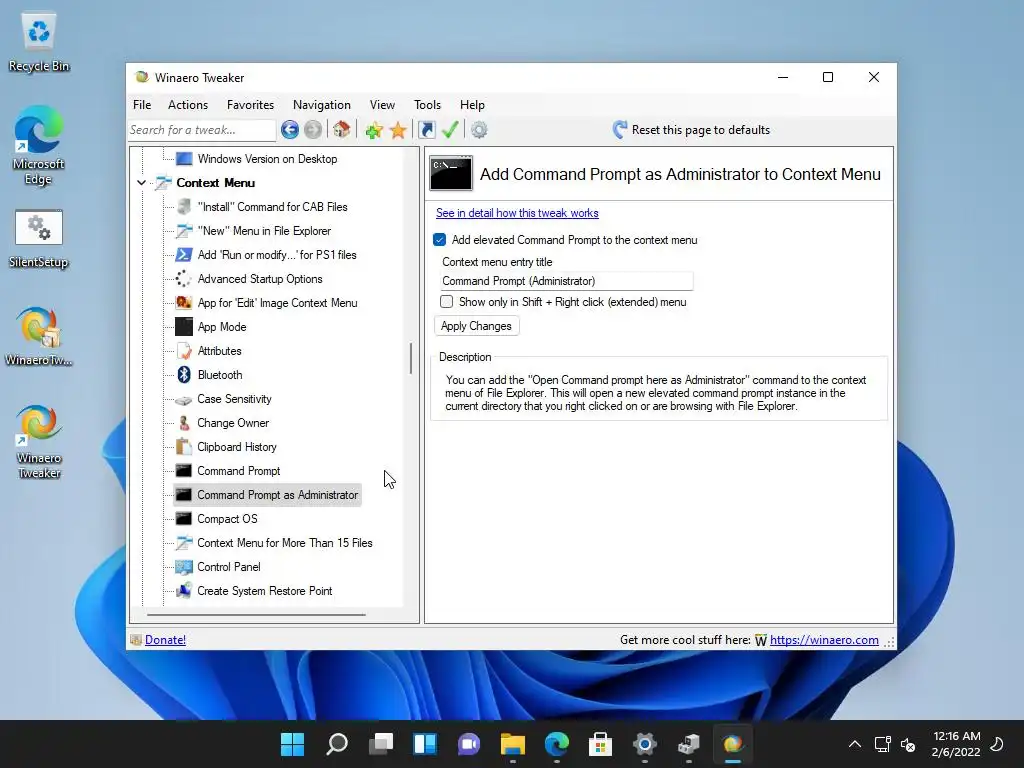This screenshot has width=1024, height=768.
Task: Select the Winaero Tweaker desktop shortcut
Action: point(39,442)
